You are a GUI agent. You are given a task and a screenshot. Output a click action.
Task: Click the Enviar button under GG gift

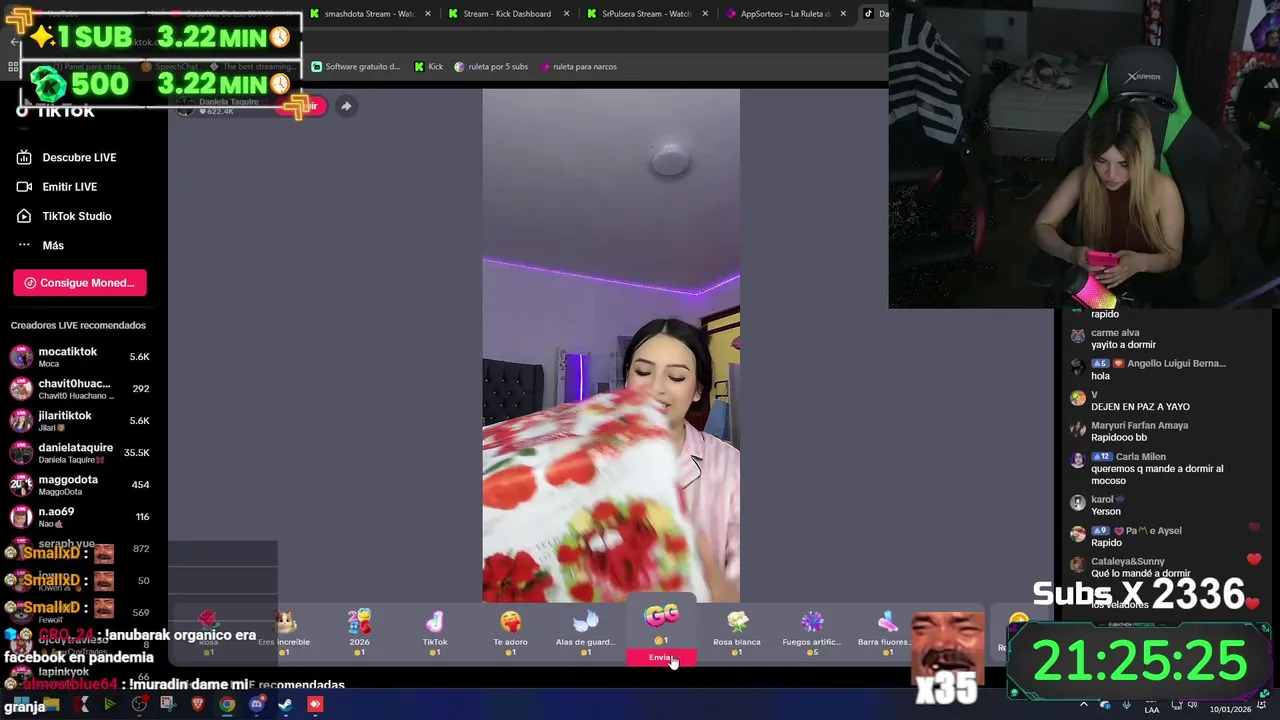[661, 657]
